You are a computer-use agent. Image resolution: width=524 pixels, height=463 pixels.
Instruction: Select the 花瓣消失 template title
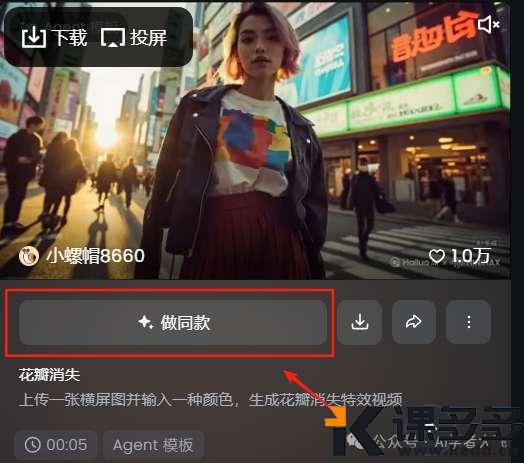click(x=49, y=375)
